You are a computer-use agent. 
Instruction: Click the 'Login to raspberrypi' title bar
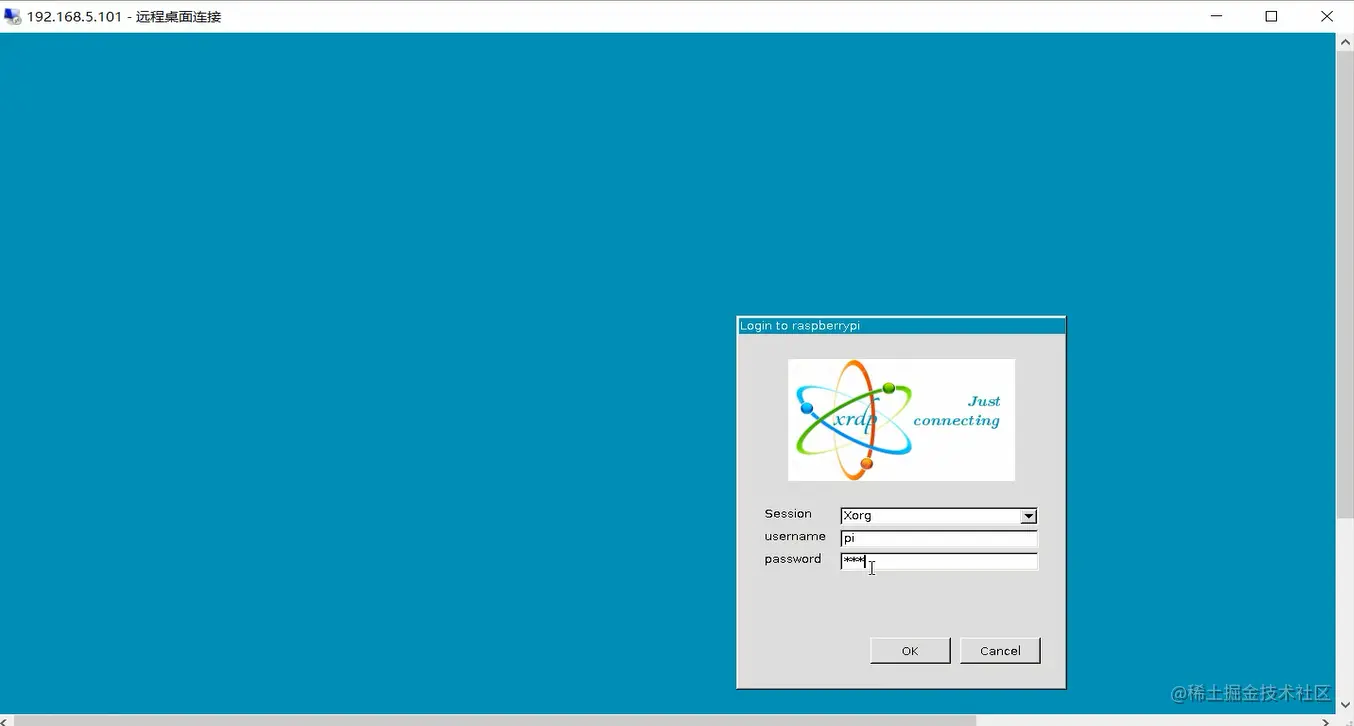point(901,326)
